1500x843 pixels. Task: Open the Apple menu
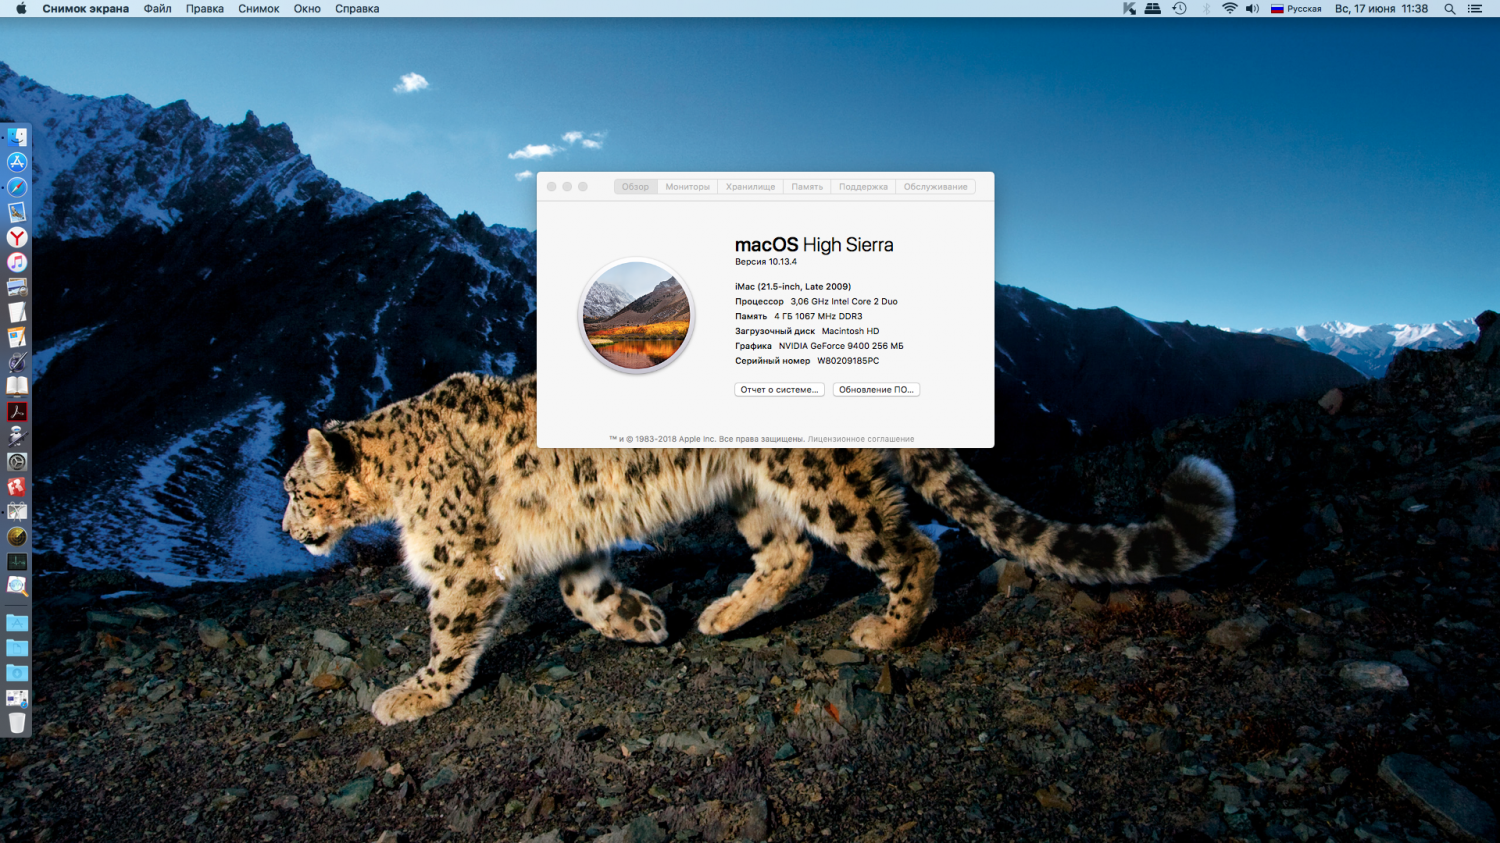21,9
